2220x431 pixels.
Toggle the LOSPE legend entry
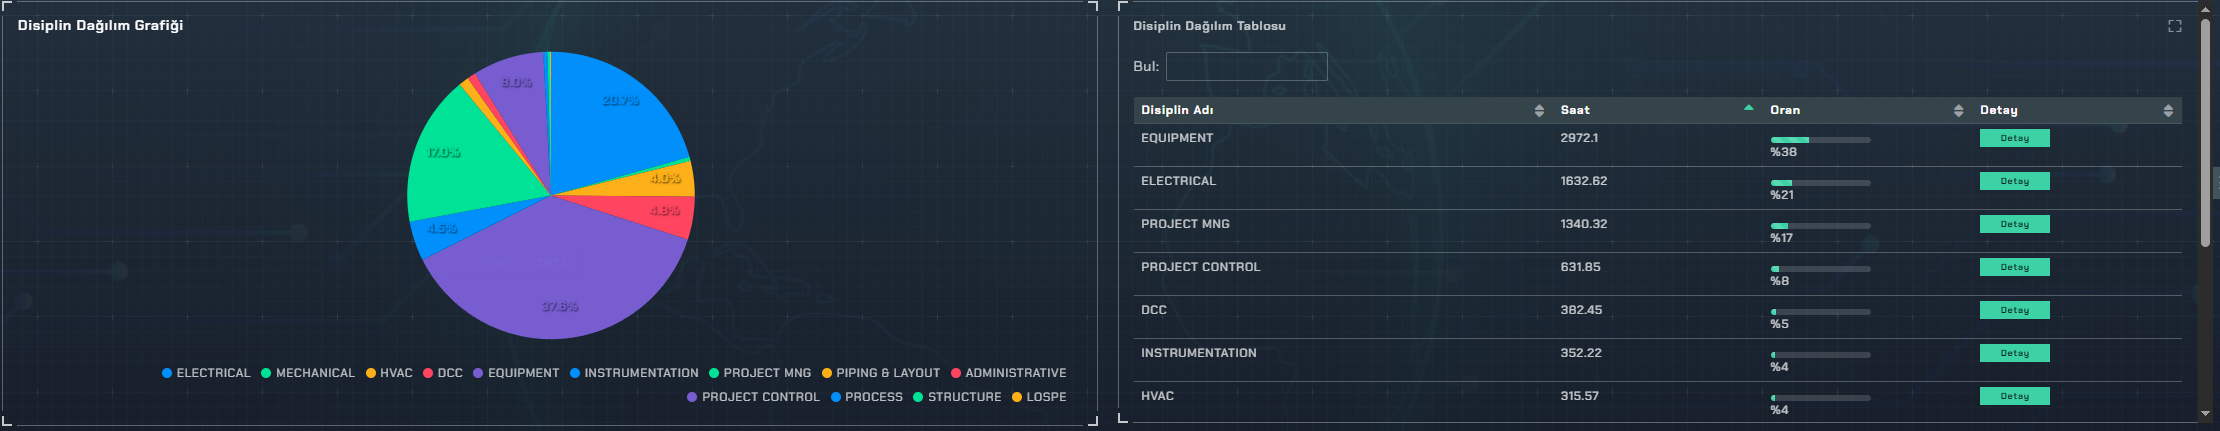(1039, 397)
